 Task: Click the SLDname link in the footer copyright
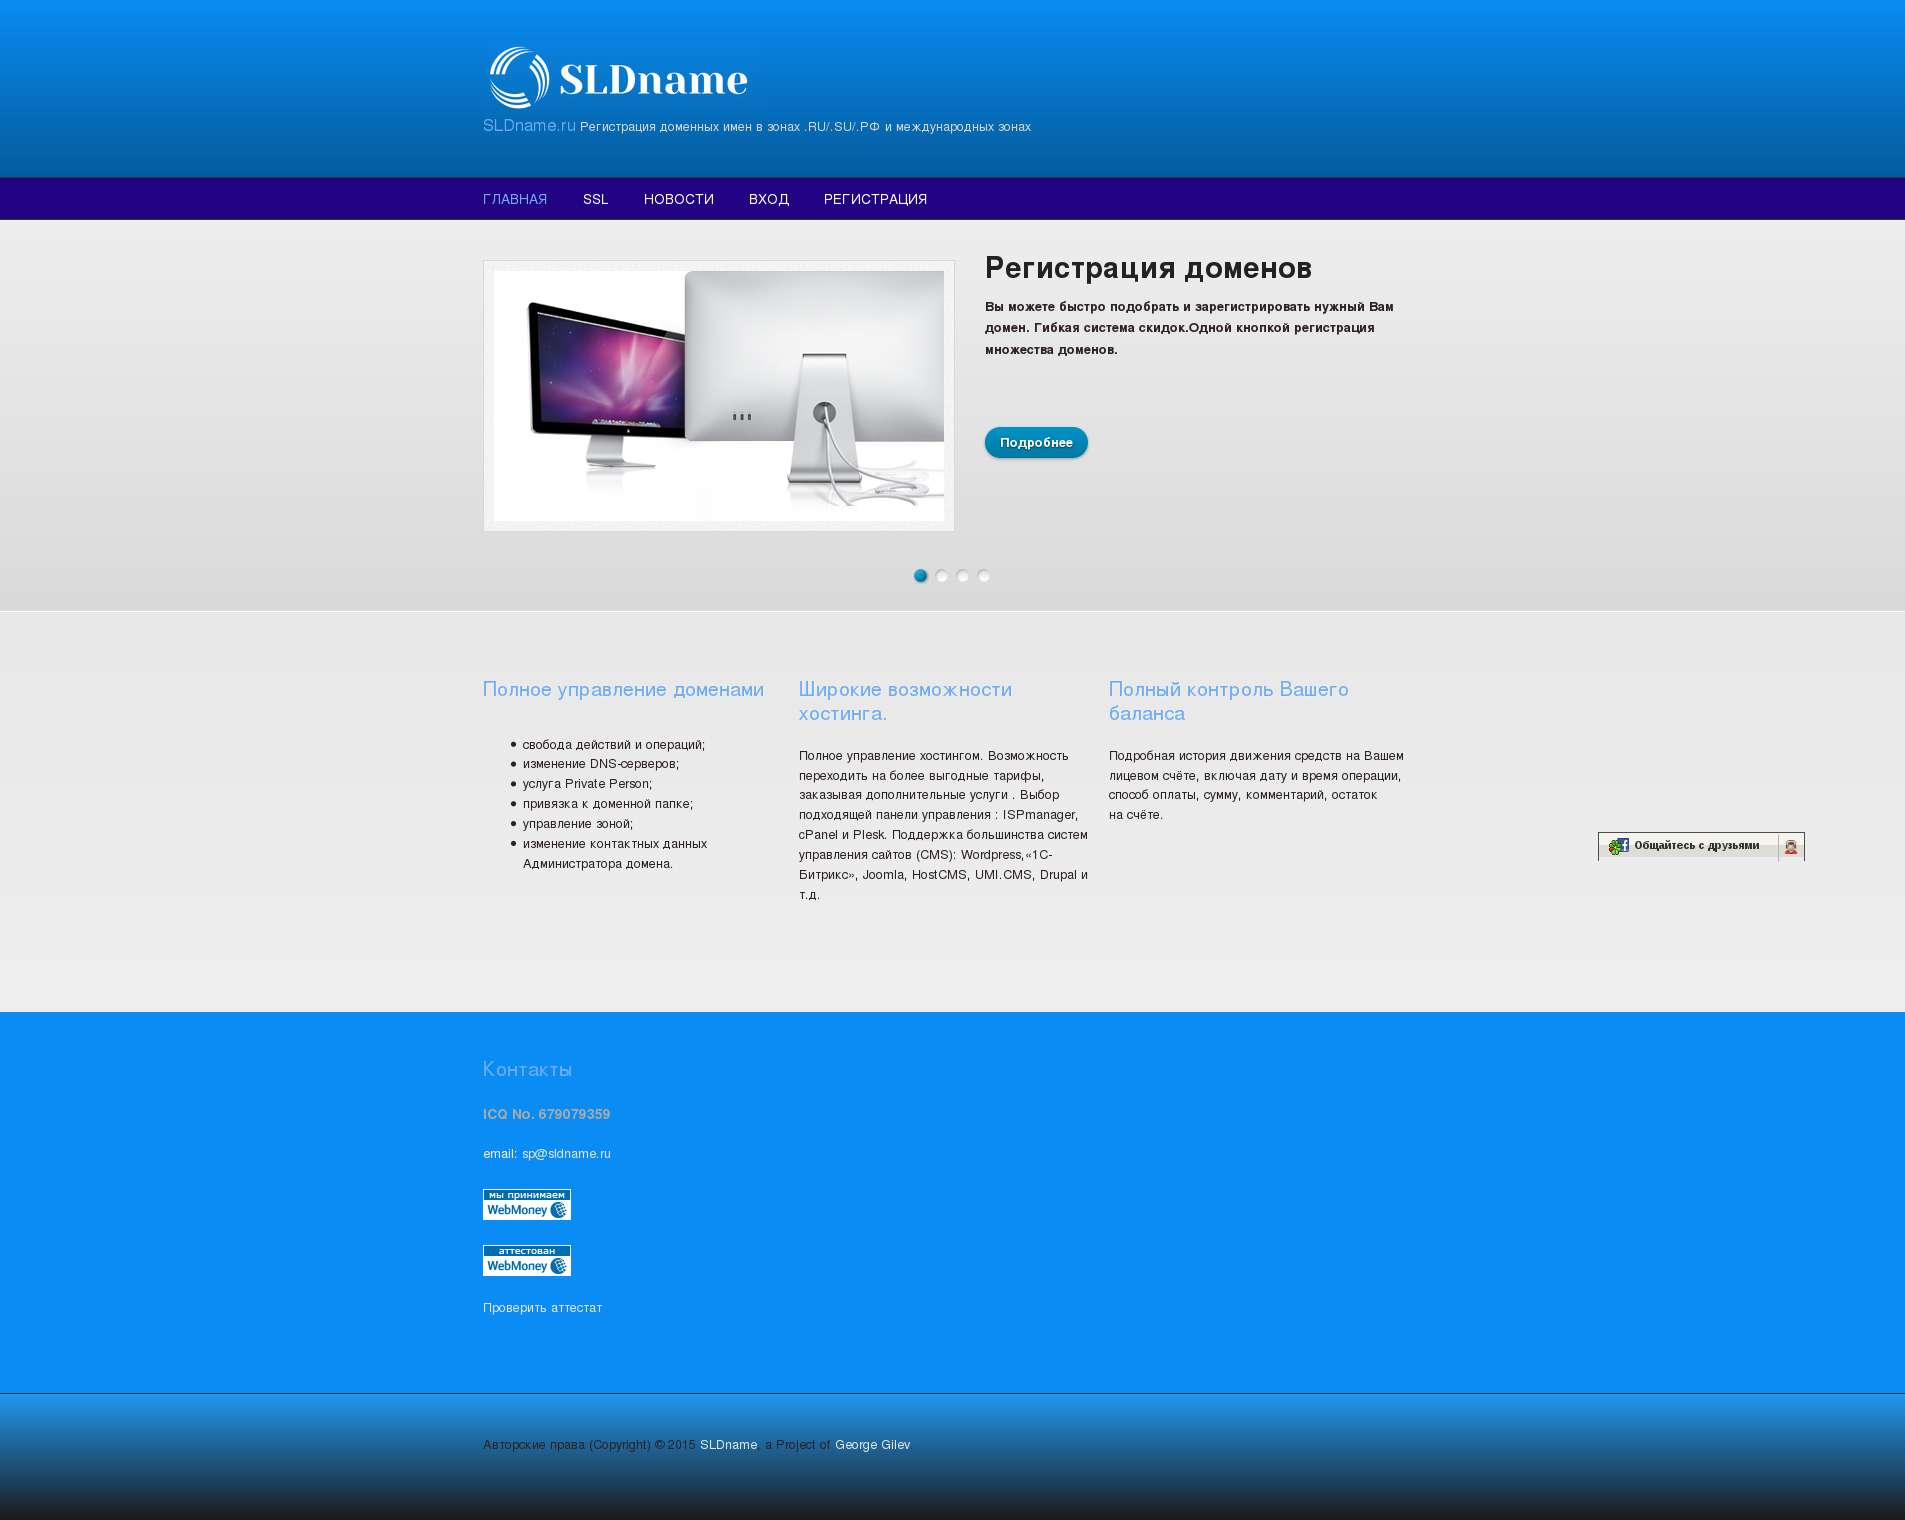pyautogui.click(x=729, y=1445)
